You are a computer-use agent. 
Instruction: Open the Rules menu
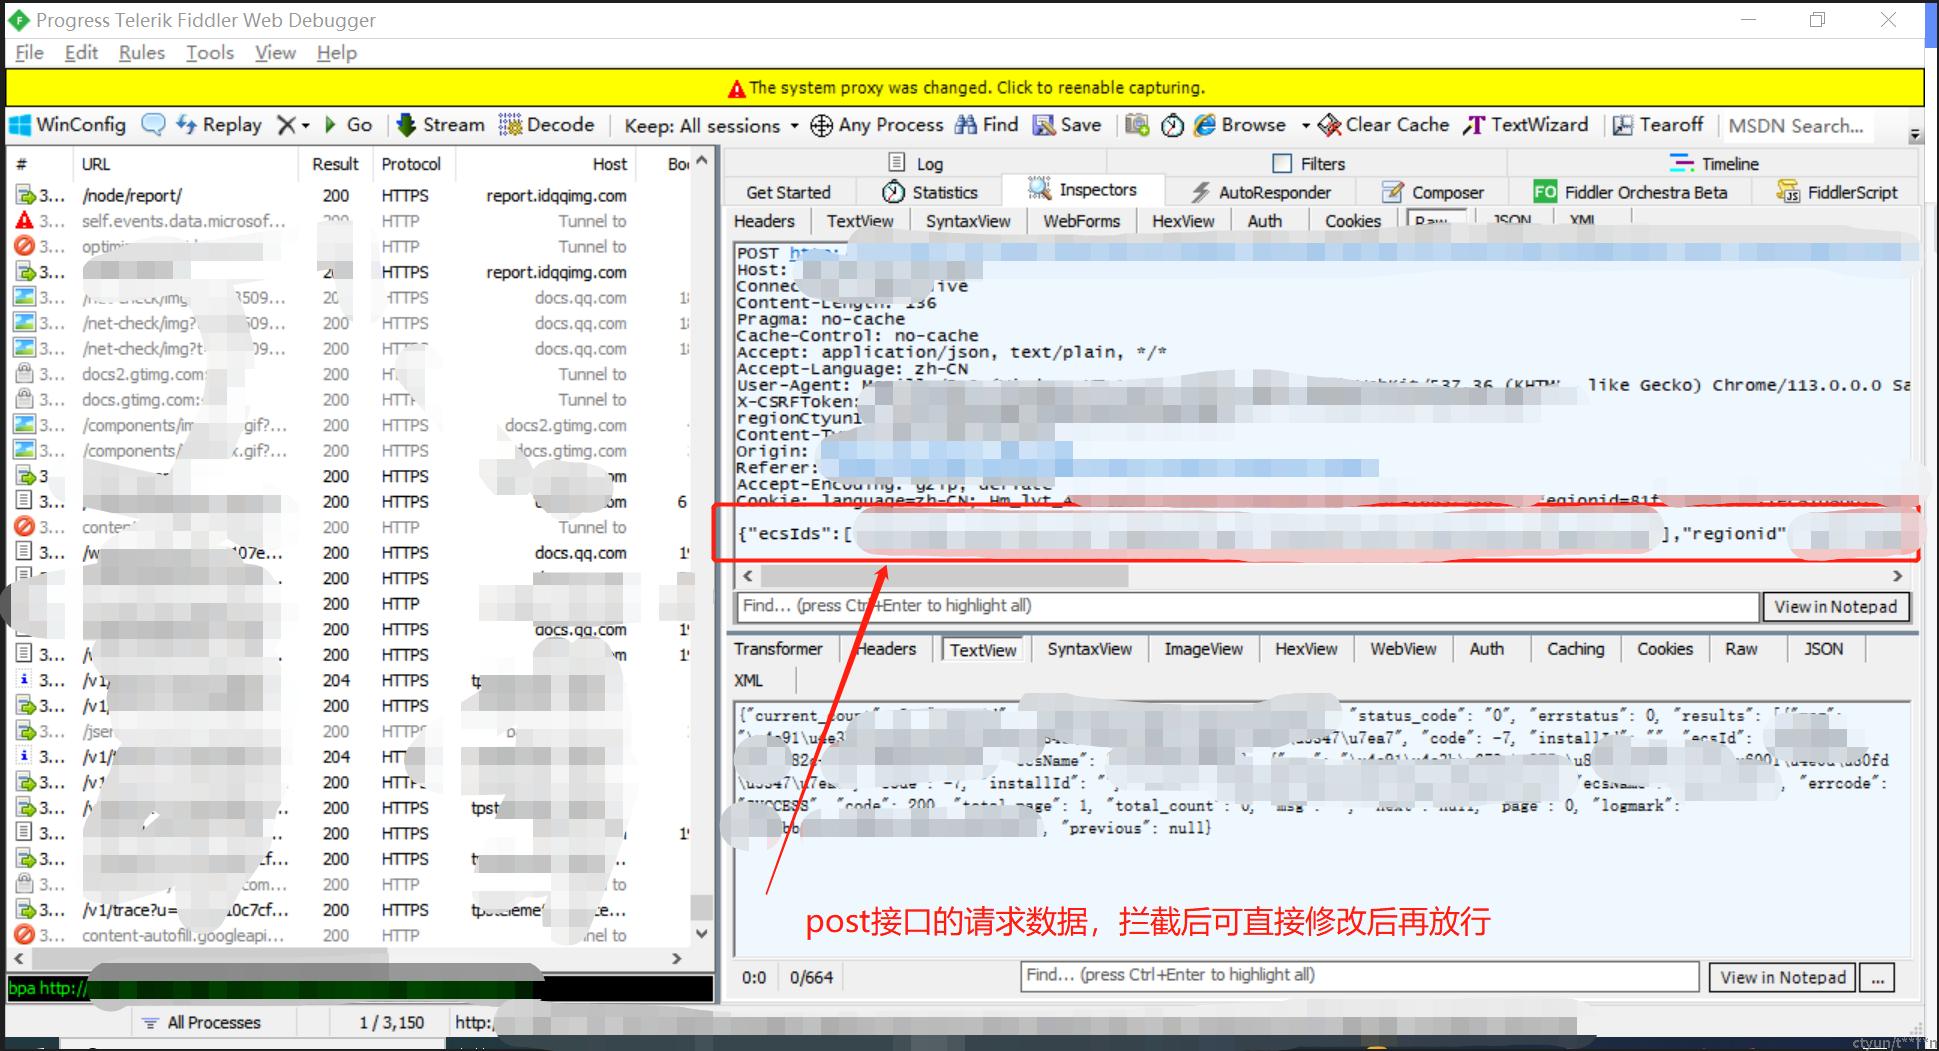click(142, 53)
